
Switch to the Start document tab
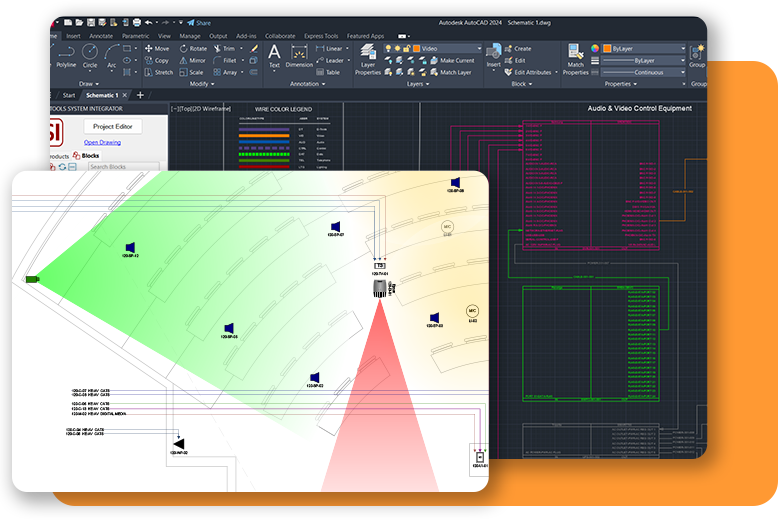click(68, 95)
